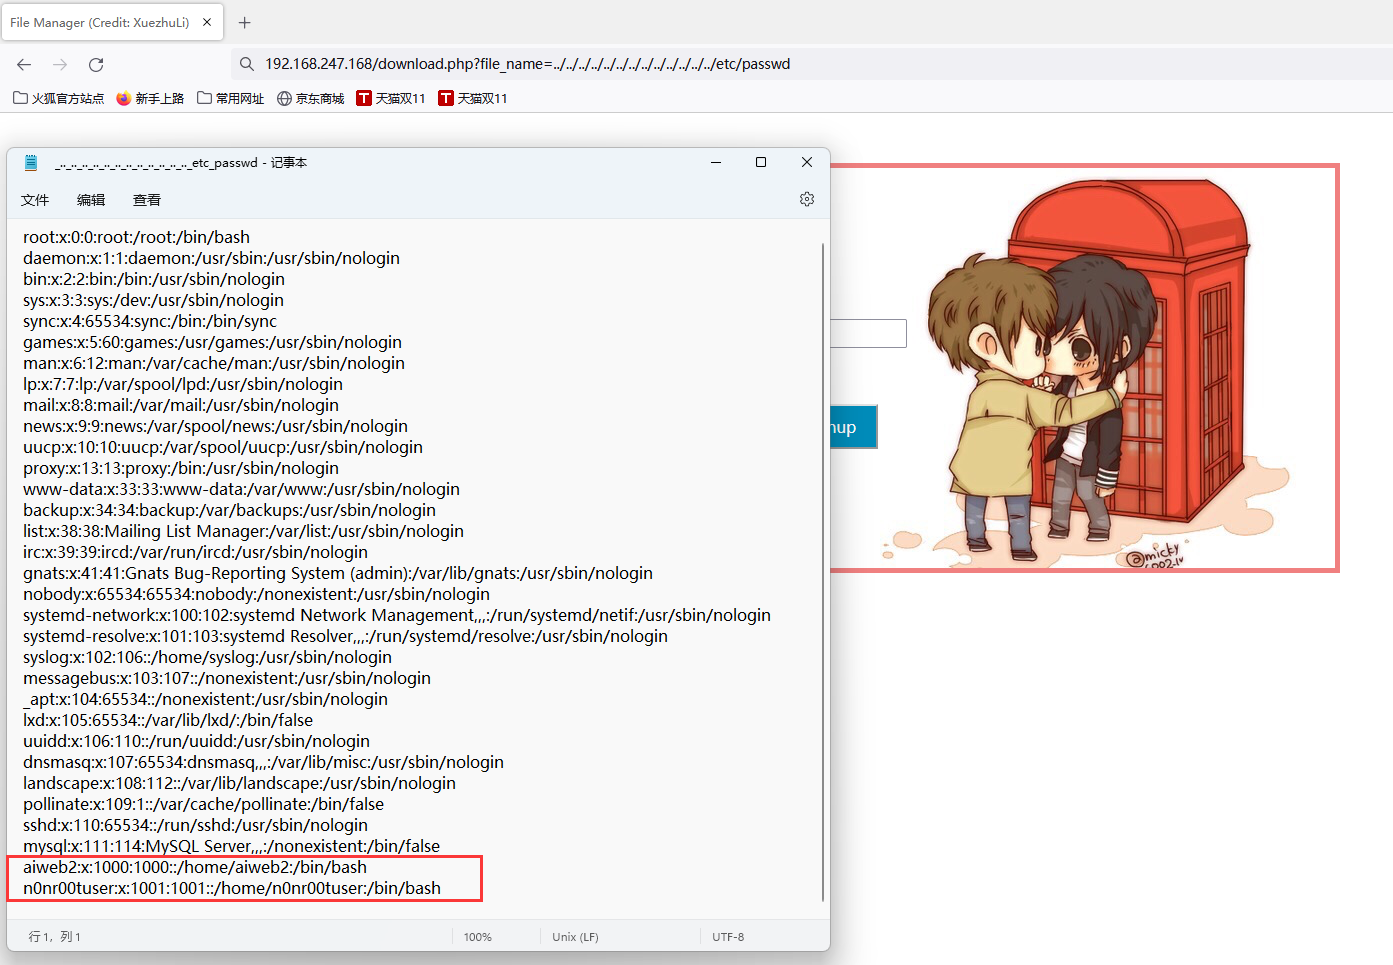This screenshot has height=965, width=1393.
Task: Click the sync:x:4:65534 line
Action: click(x=150, y=321)
